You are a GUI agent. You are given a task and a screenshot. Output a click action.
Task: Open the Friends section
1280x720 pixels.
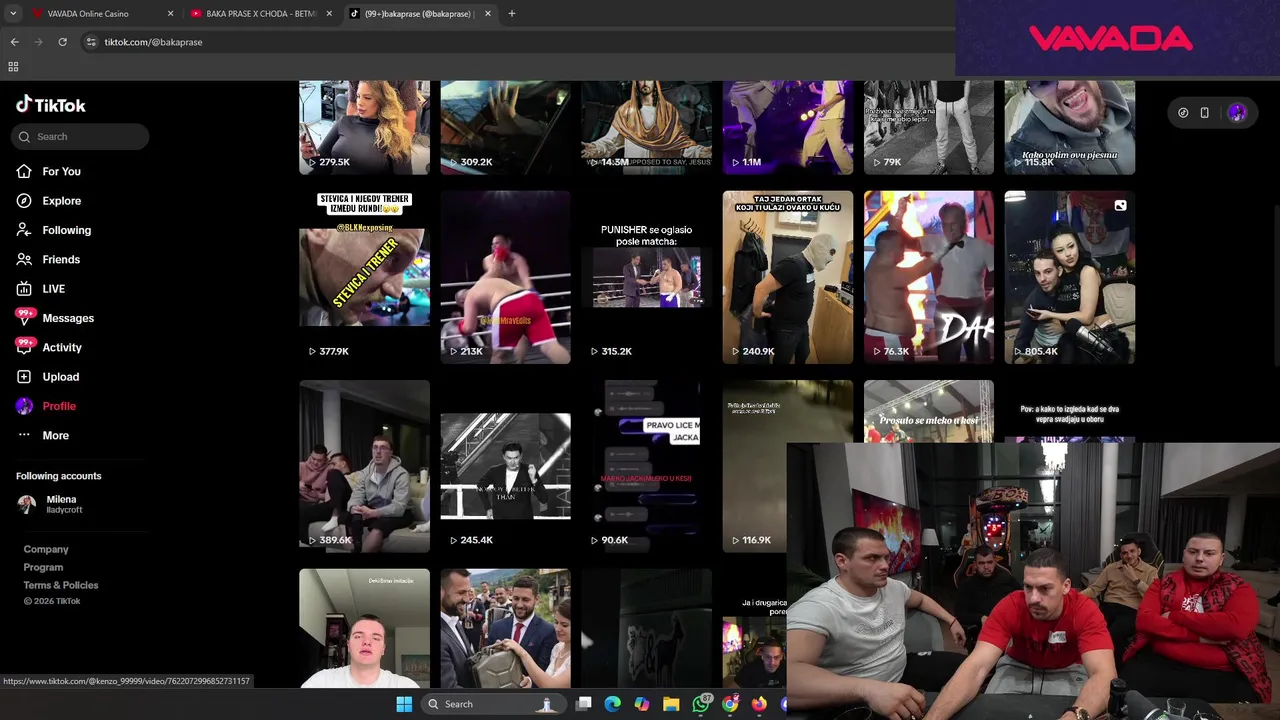coord(50,259)
